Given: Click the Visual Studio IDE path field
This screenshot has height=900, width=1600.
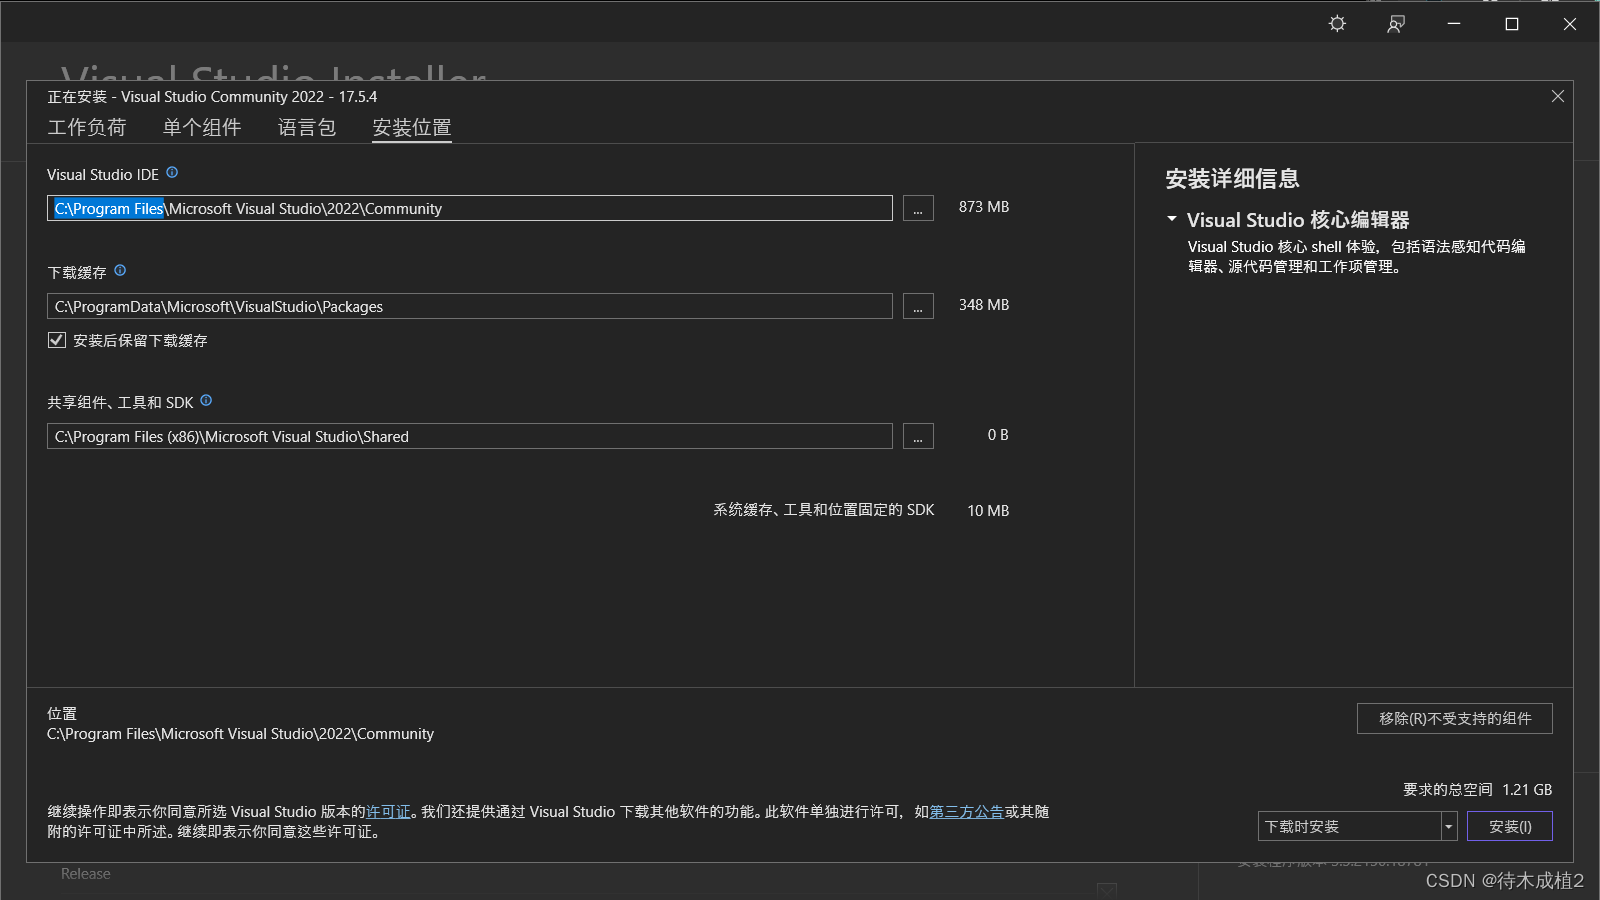Looking at the screenshot, I should coord(470,208).
